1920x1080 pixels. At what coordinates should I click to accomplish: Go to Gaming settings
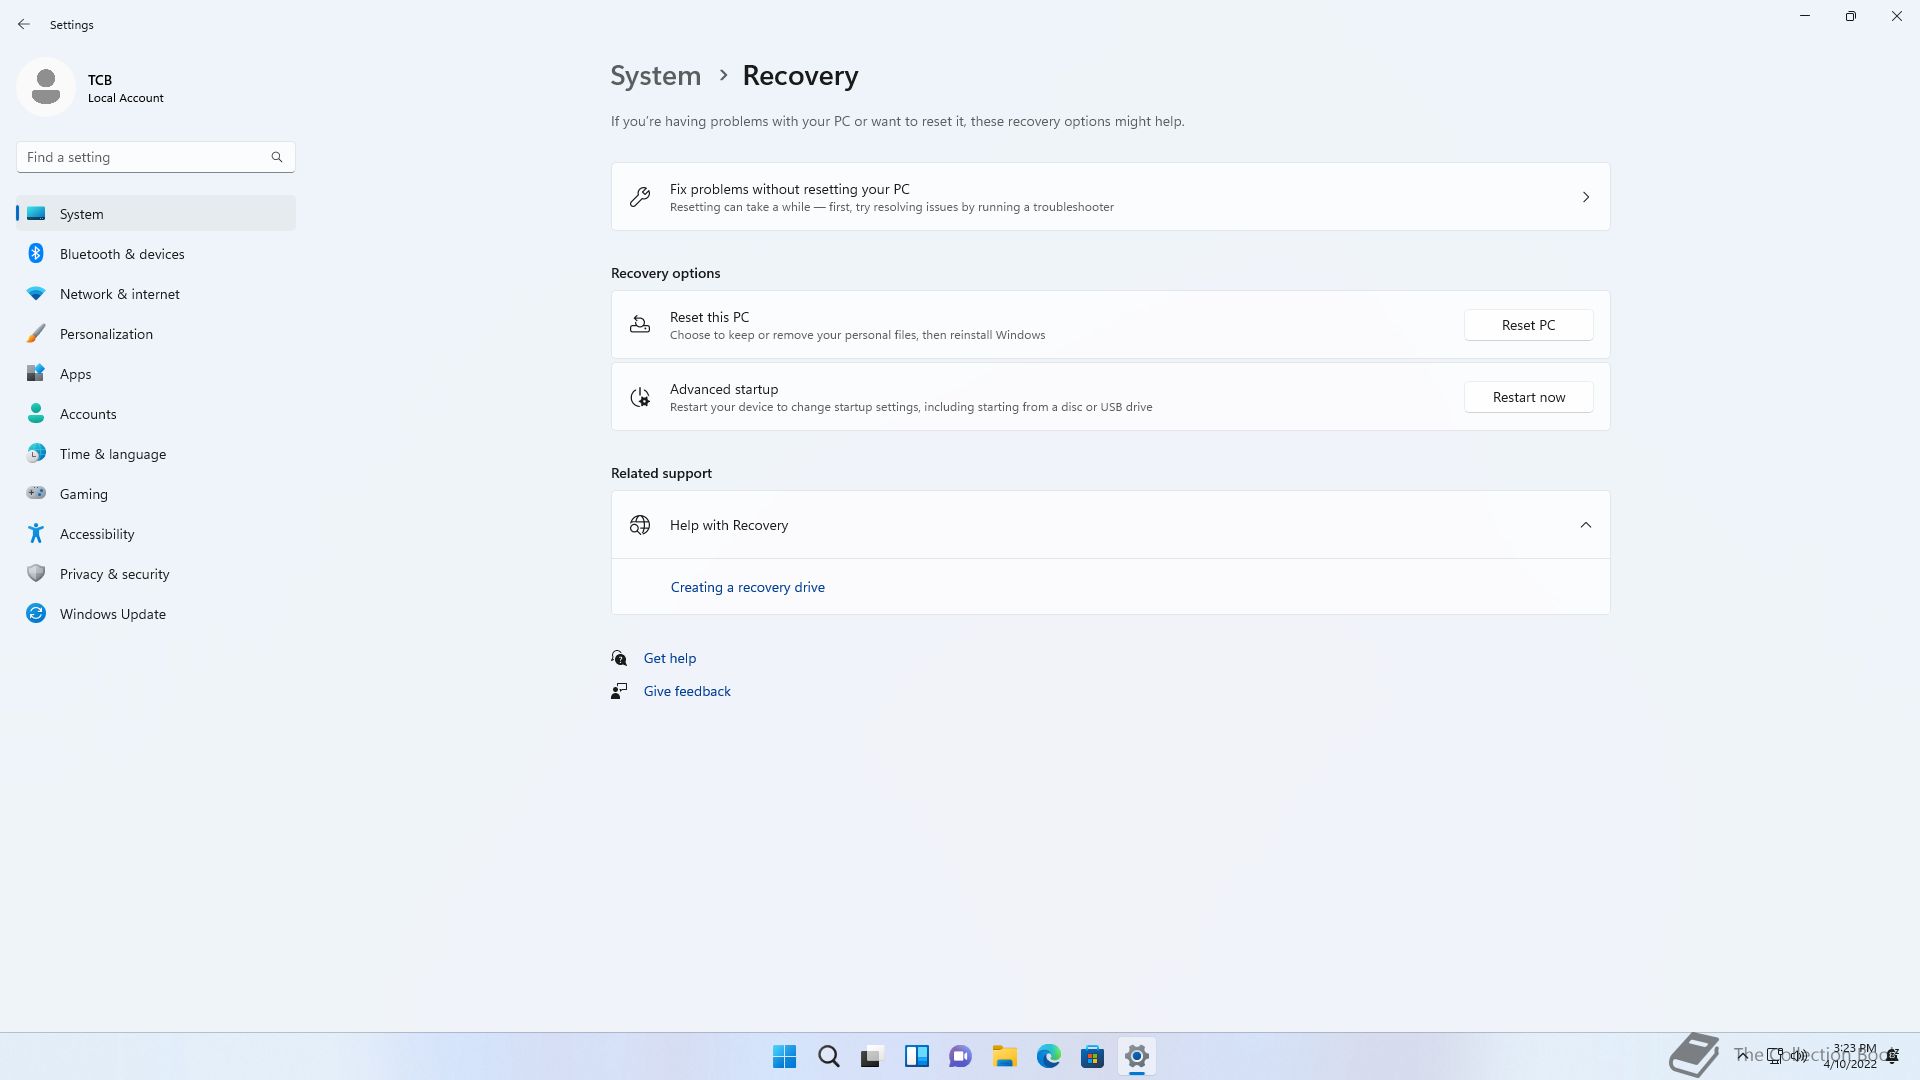pyautogui.click(x=156, y=494)
